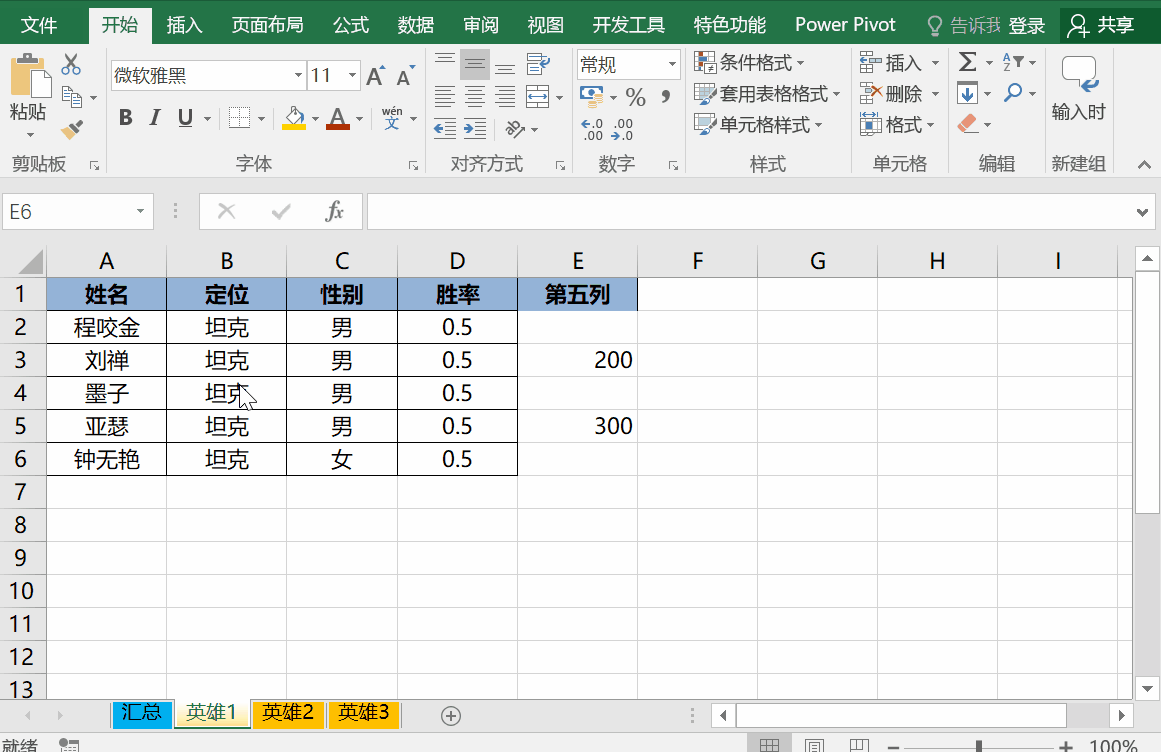The height and width of the screenshot is (752, 1161).
Task: Click the Clear eraser icon
Action: [968, 124]
